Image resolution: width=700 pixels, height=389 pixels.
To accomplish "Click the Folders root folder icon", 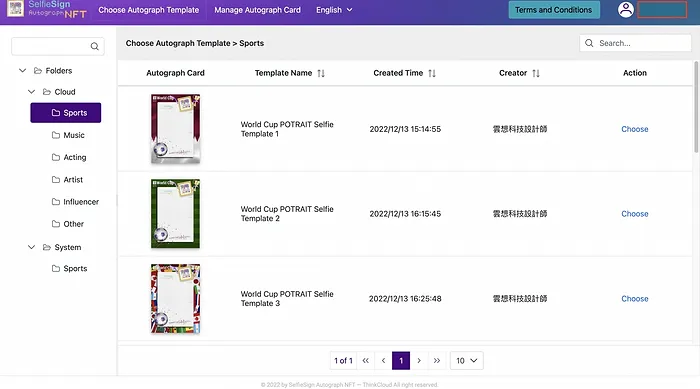I will tap(38, 71).
